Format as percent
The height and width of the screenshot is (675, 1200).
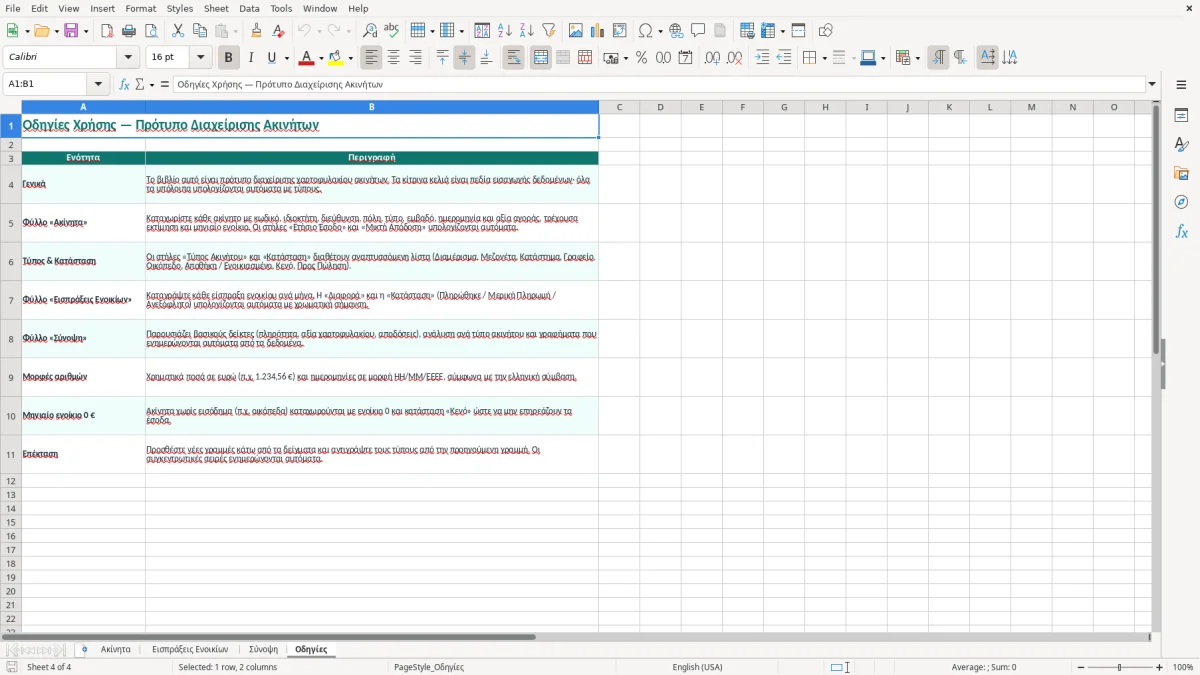coord(641,58)
